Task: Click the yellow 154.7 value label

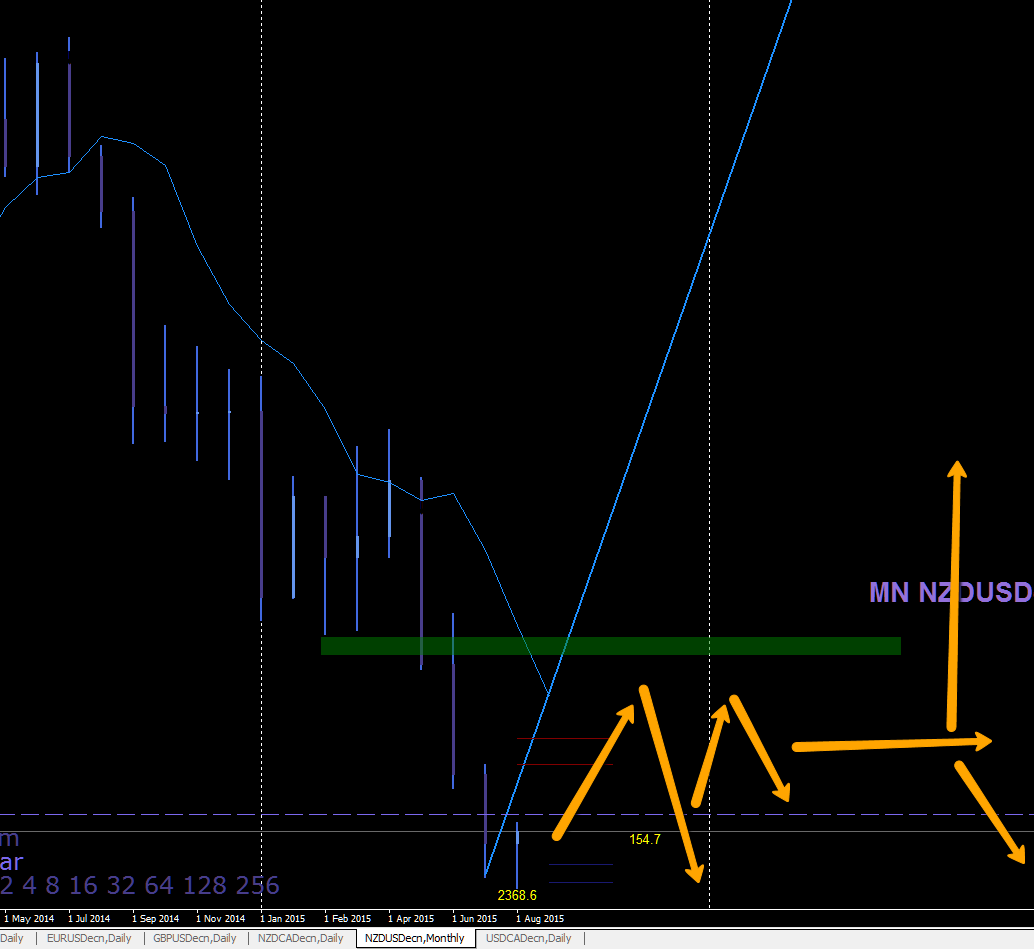Action: (x=644, y=839)
